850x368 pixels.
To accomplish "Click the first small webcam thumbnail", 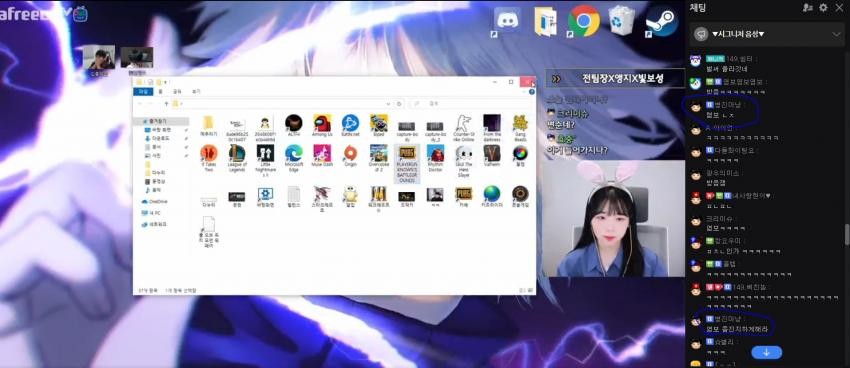I will tap(98, 57).
